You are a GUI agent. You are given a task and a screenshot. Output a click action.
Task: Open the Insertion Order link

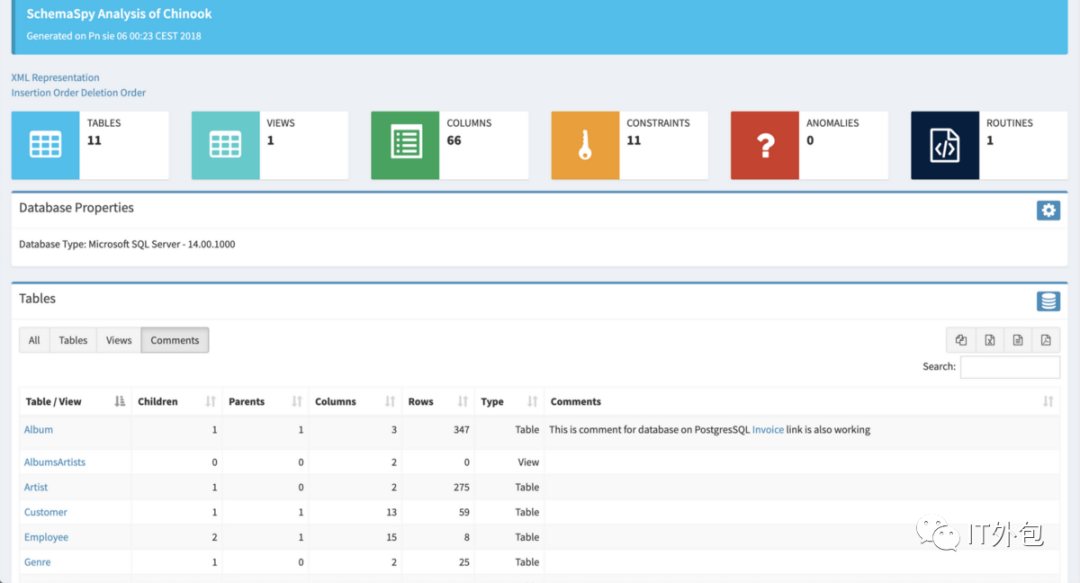tap(45, 92)
